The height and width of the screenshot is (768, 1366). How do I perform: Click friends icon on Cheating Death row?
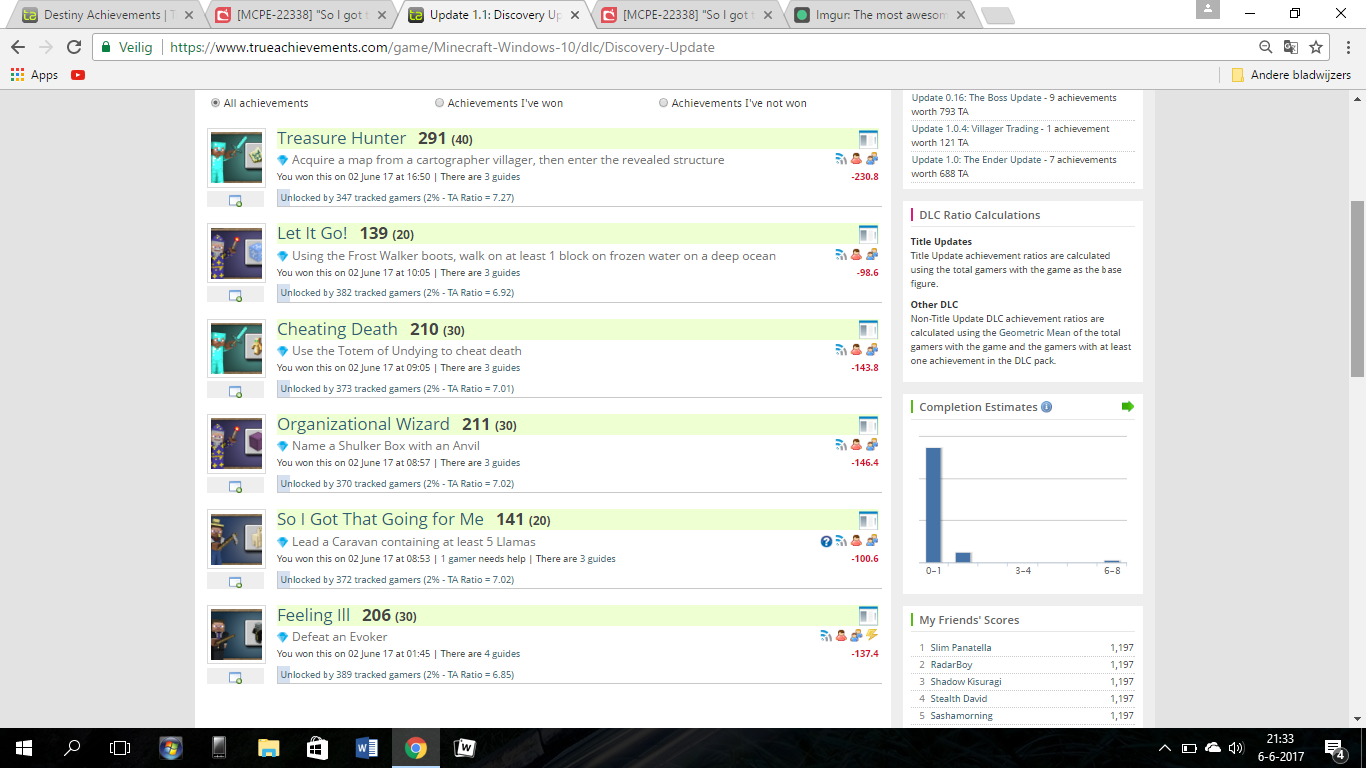click(x=872, y=350)
